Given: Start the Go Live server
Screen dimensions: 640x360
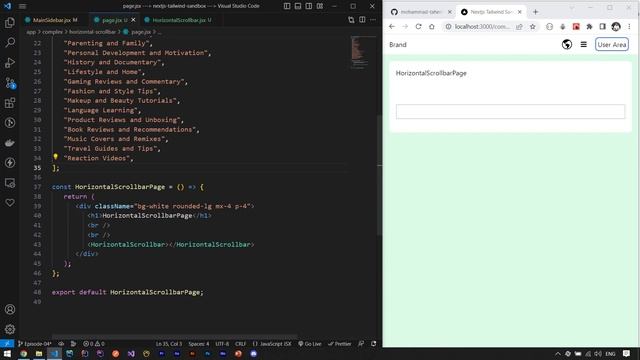Looking at the screenshot, I should (310, 344).
